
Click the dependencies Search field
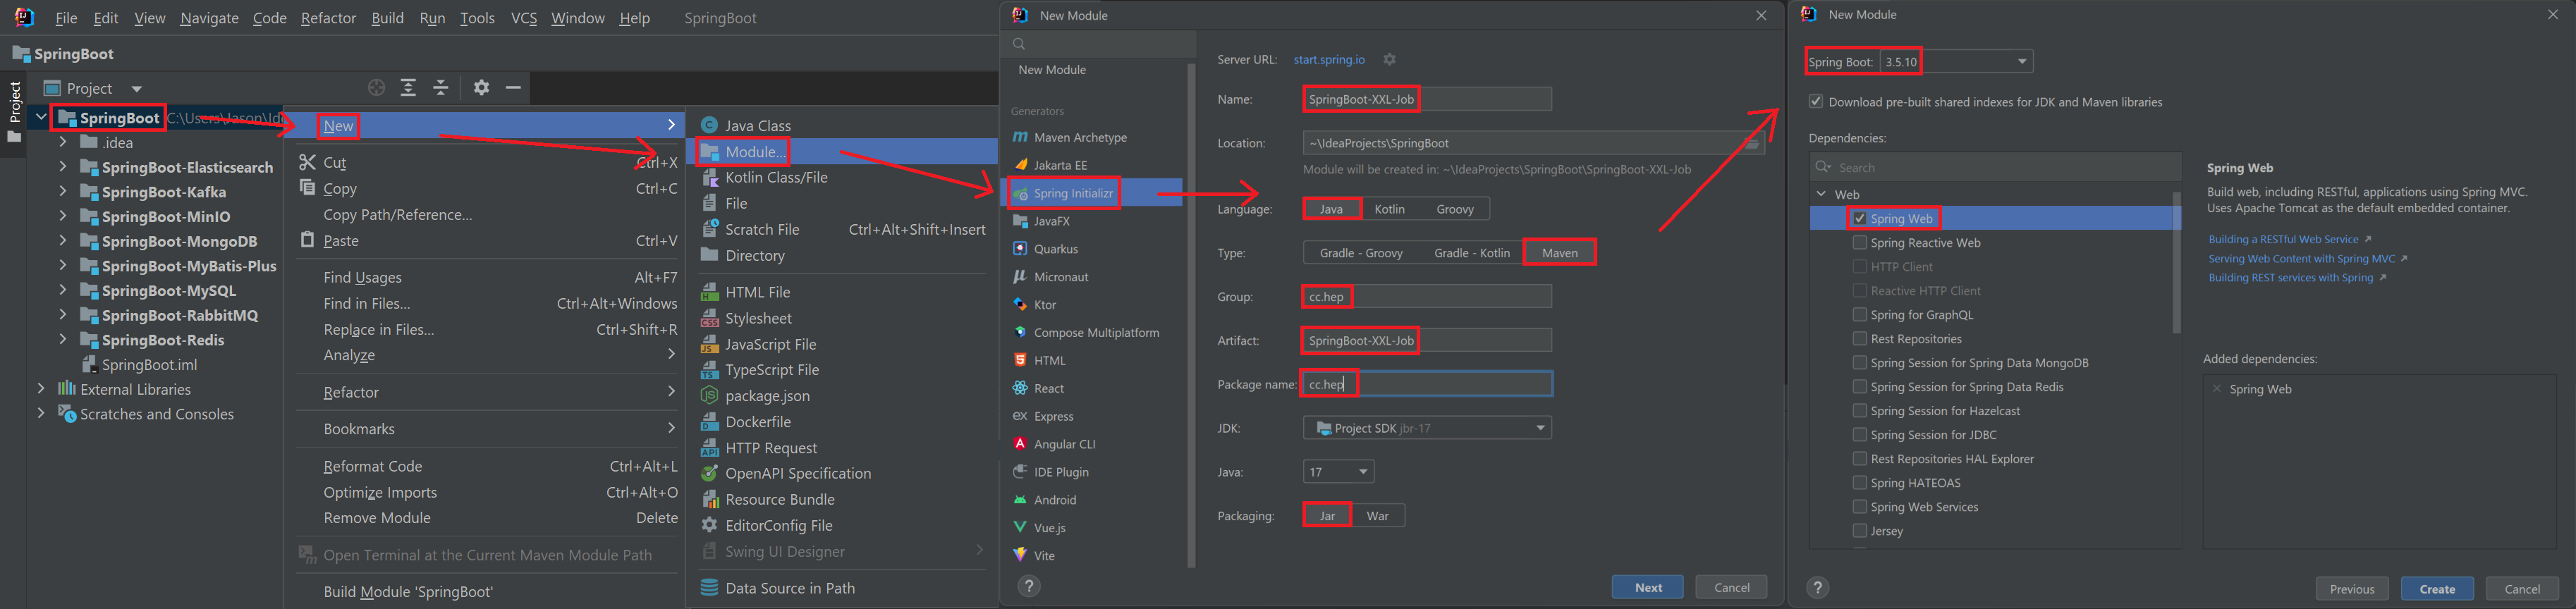2000,168
